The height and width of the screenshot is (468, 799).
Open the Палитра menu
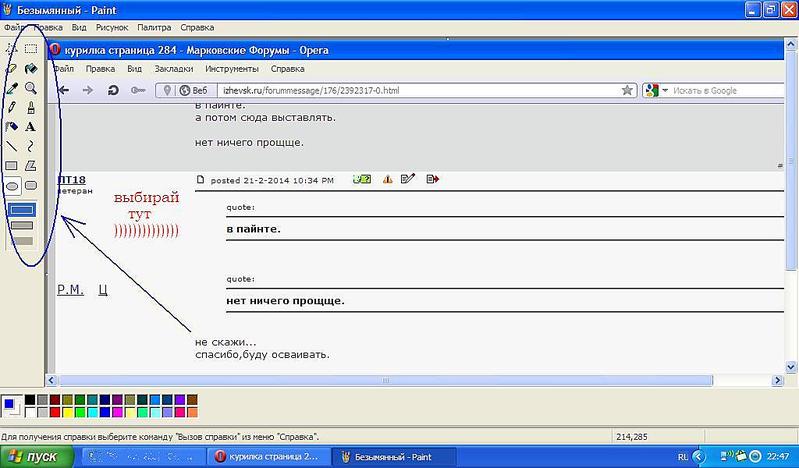click(x=154, y=28)
